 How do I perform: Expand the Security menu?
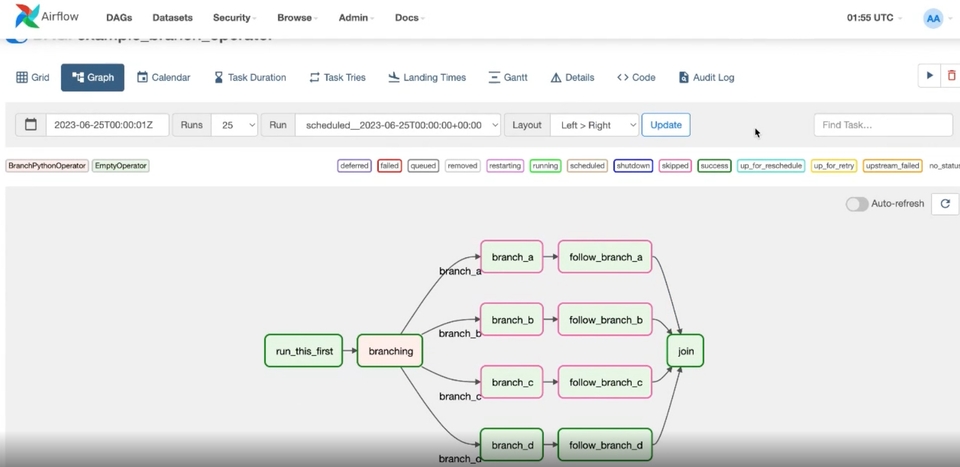tap(234, 18)
